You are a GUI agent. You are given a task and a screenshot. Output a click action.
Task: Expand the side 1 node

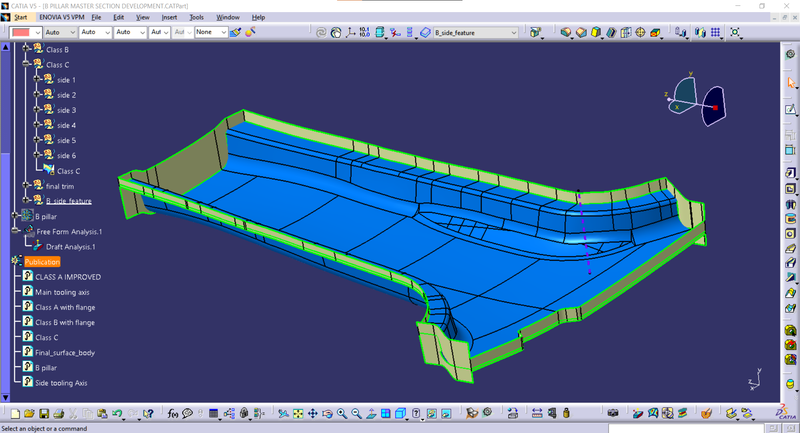click(36, 80)
